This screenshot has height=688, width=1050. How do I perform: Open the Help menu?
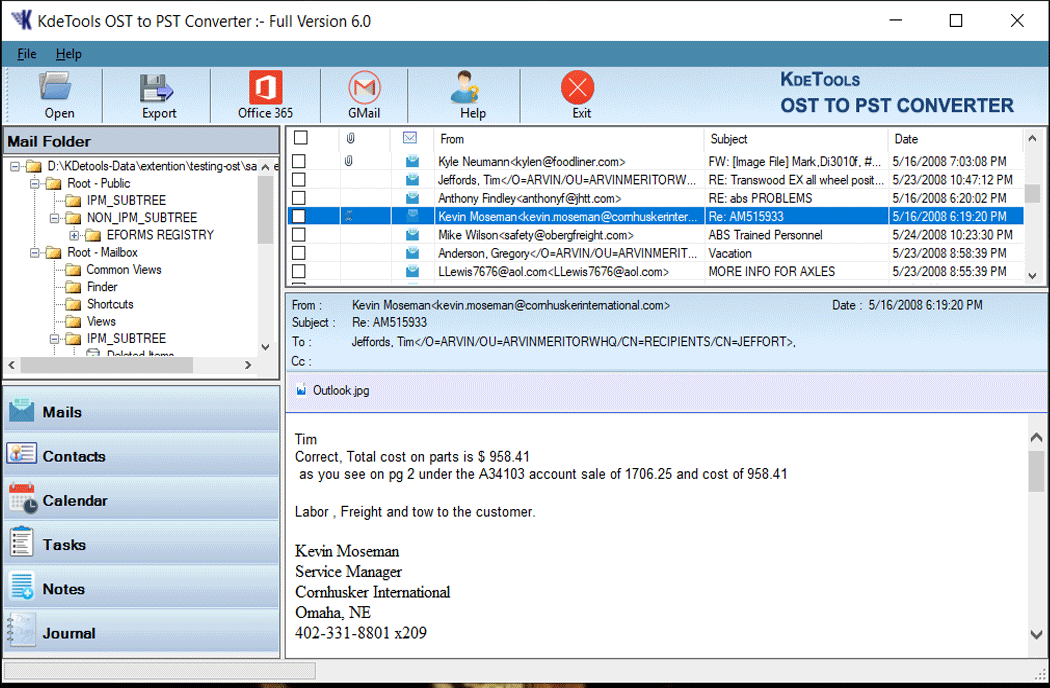pyautogui.click(x=68, y=54)
